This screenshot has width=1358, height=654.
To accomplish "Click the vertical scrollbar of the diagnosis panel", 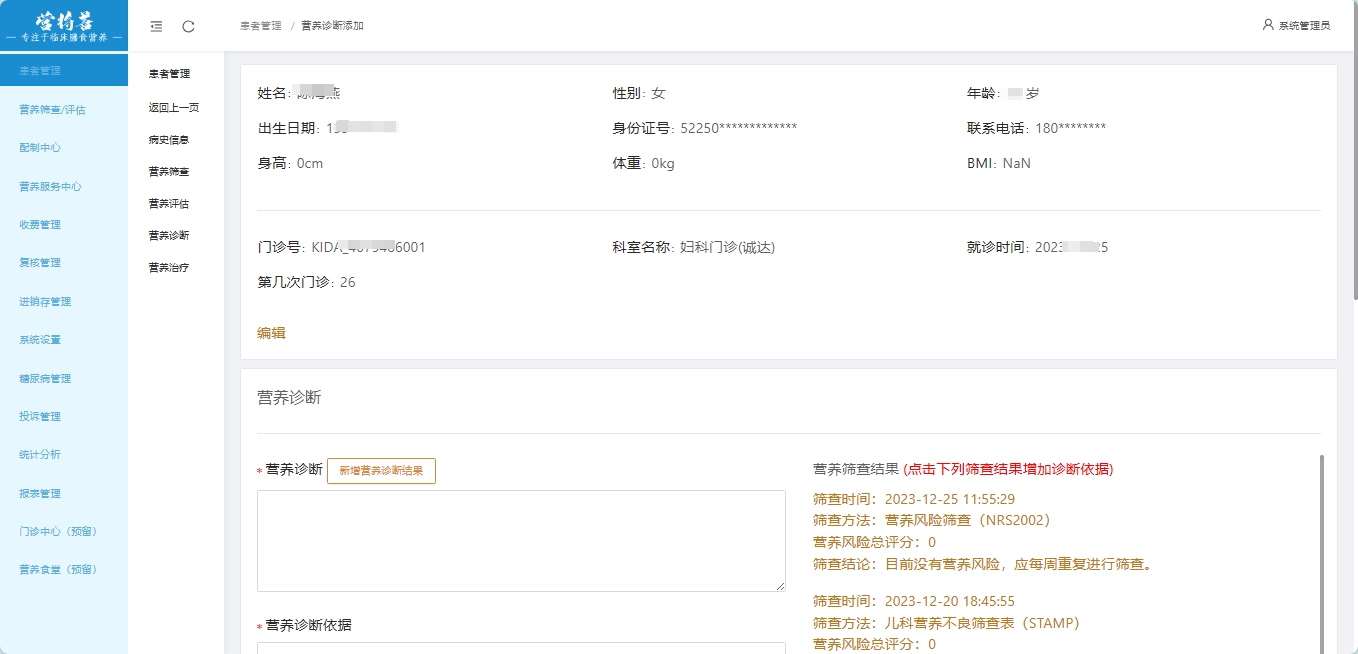I will point(1321,550).
